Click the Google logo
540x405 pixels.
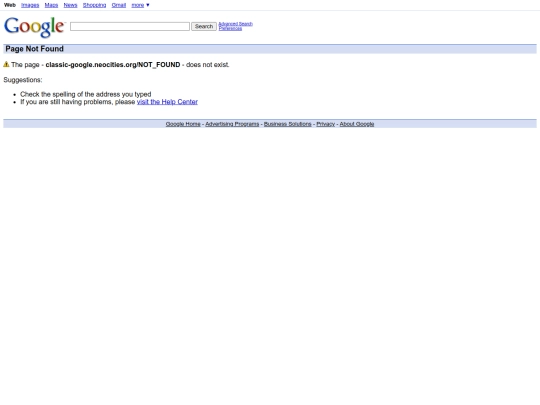tap(34, 27)
